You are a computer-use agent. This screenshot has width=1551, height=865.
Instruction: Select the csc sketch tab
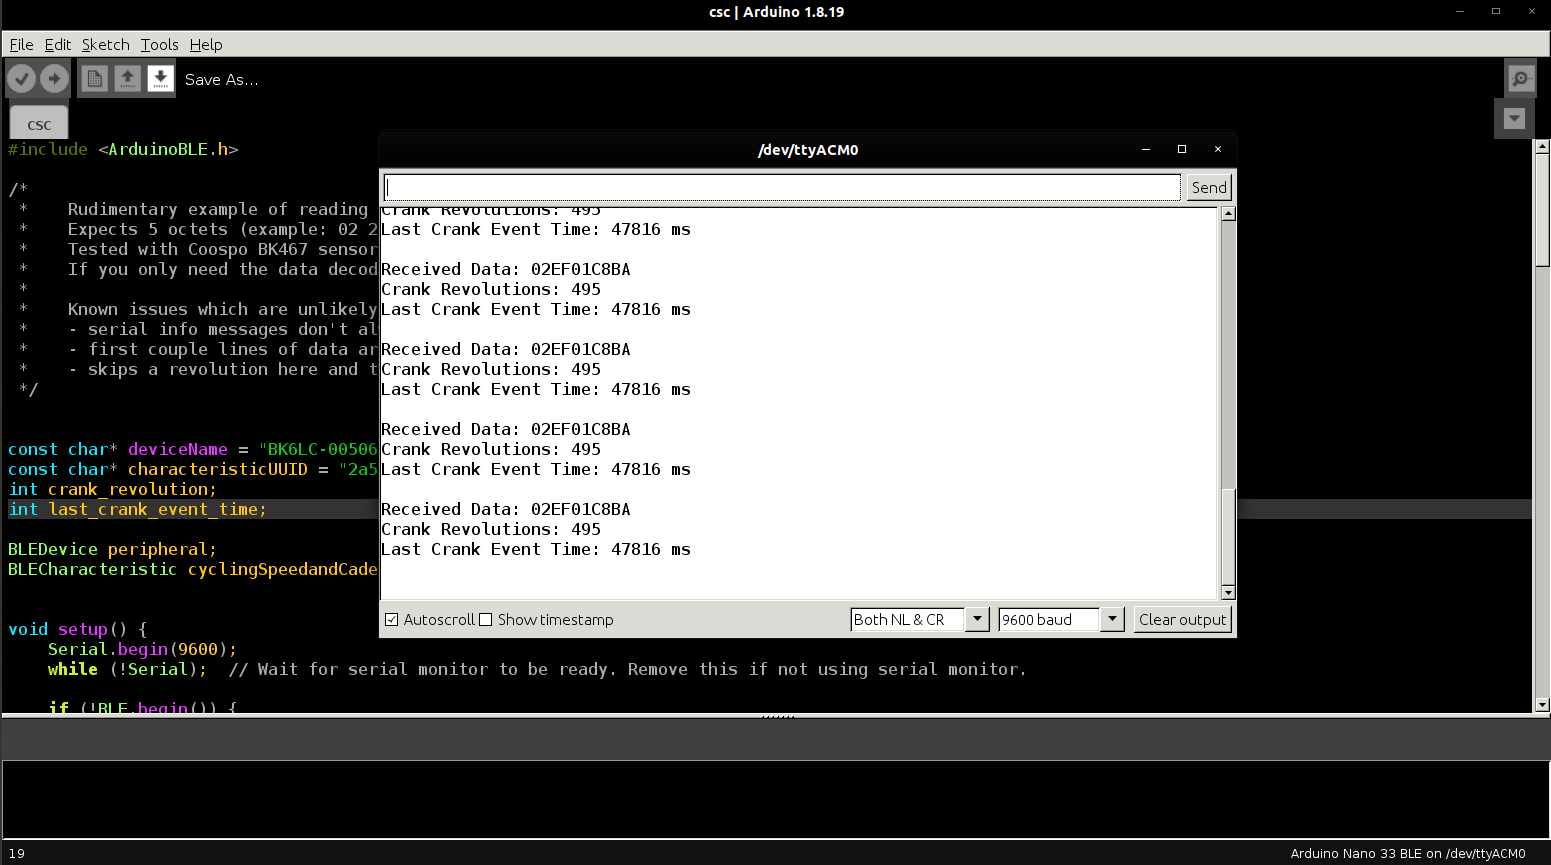pyautogui.click(x=39, y=124)
